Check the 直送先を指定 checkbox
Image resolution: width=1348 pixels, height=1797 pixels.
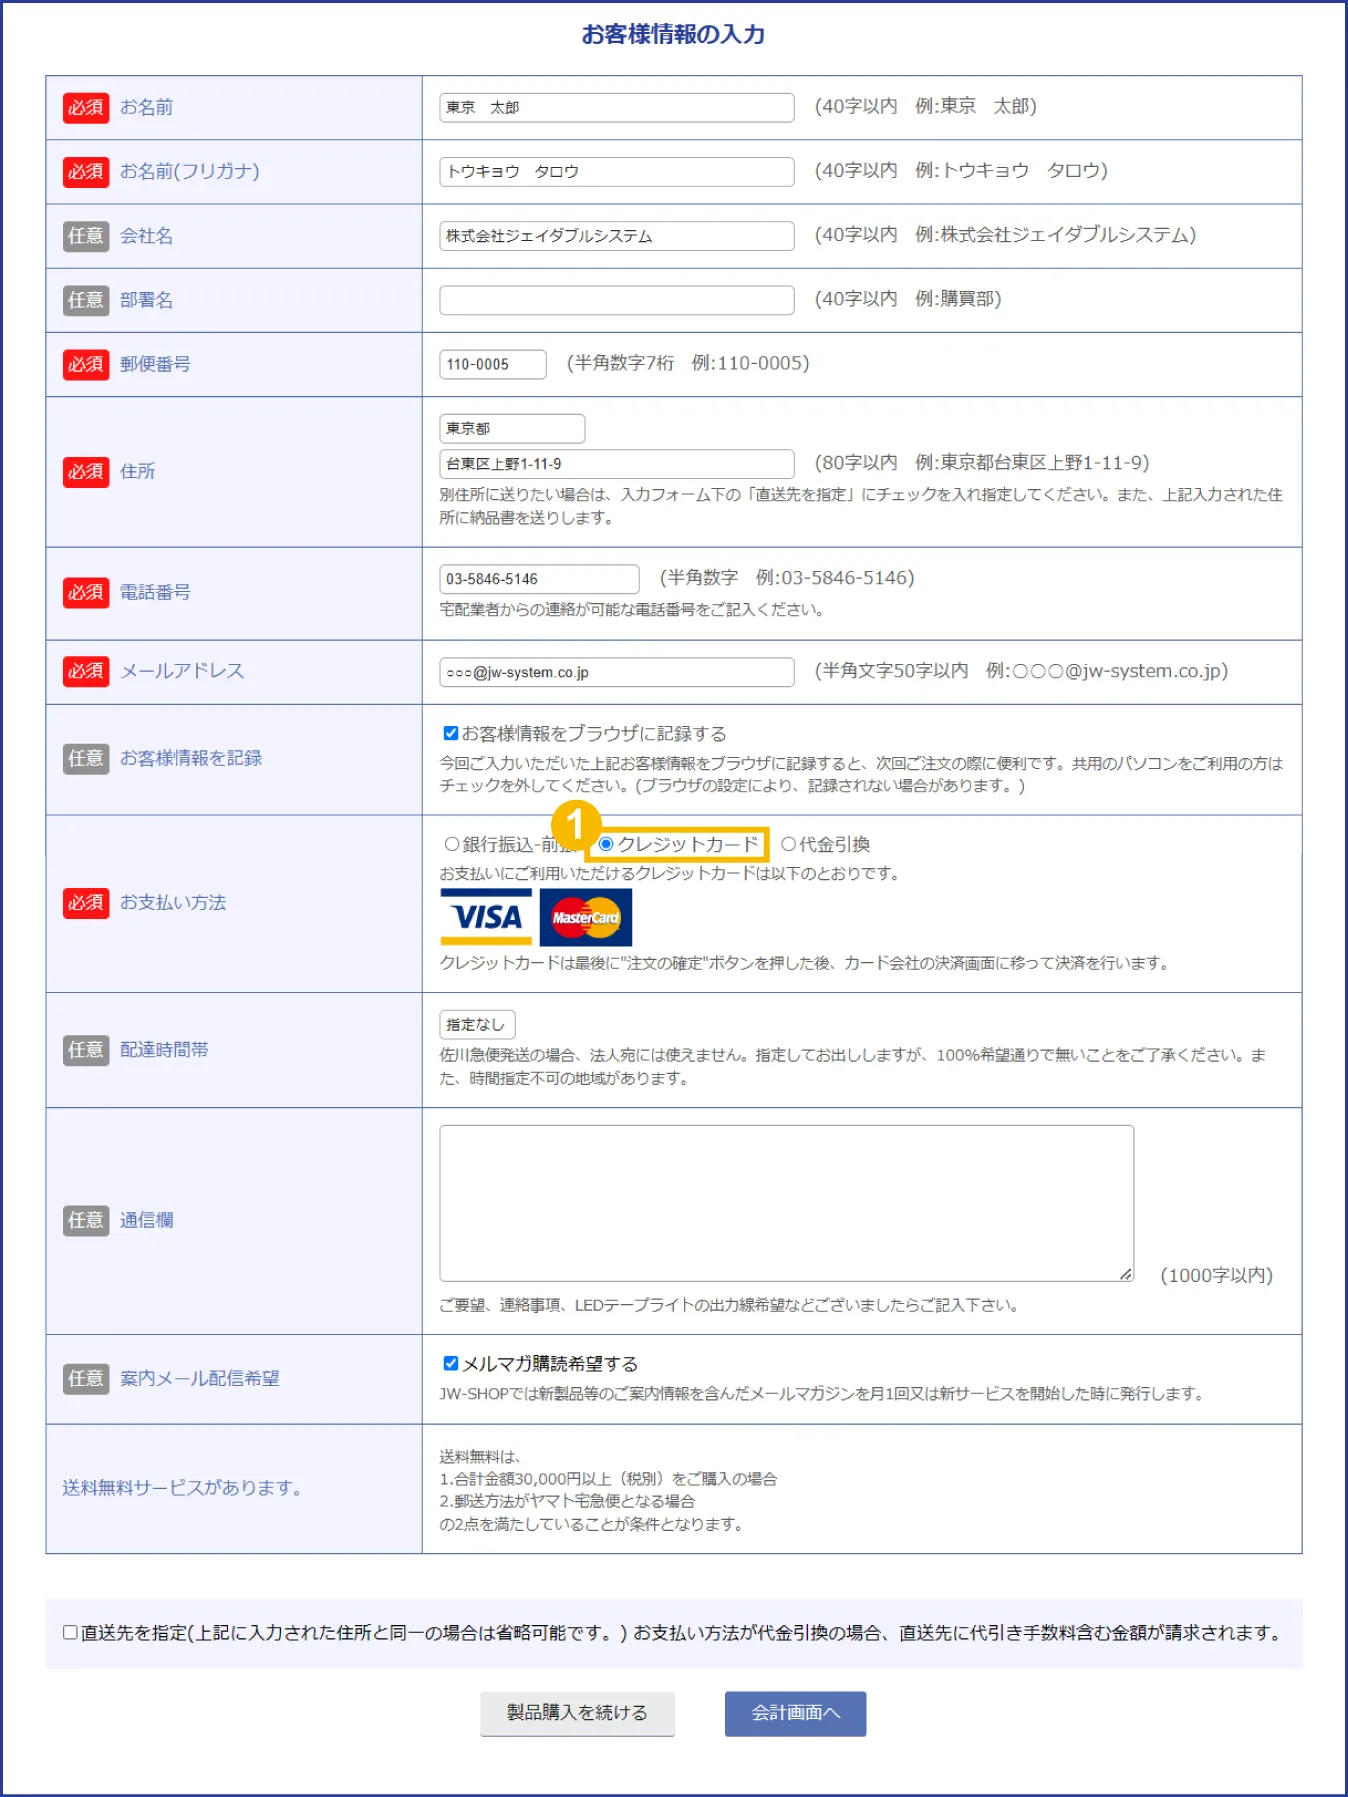(x=70, y=1632)
